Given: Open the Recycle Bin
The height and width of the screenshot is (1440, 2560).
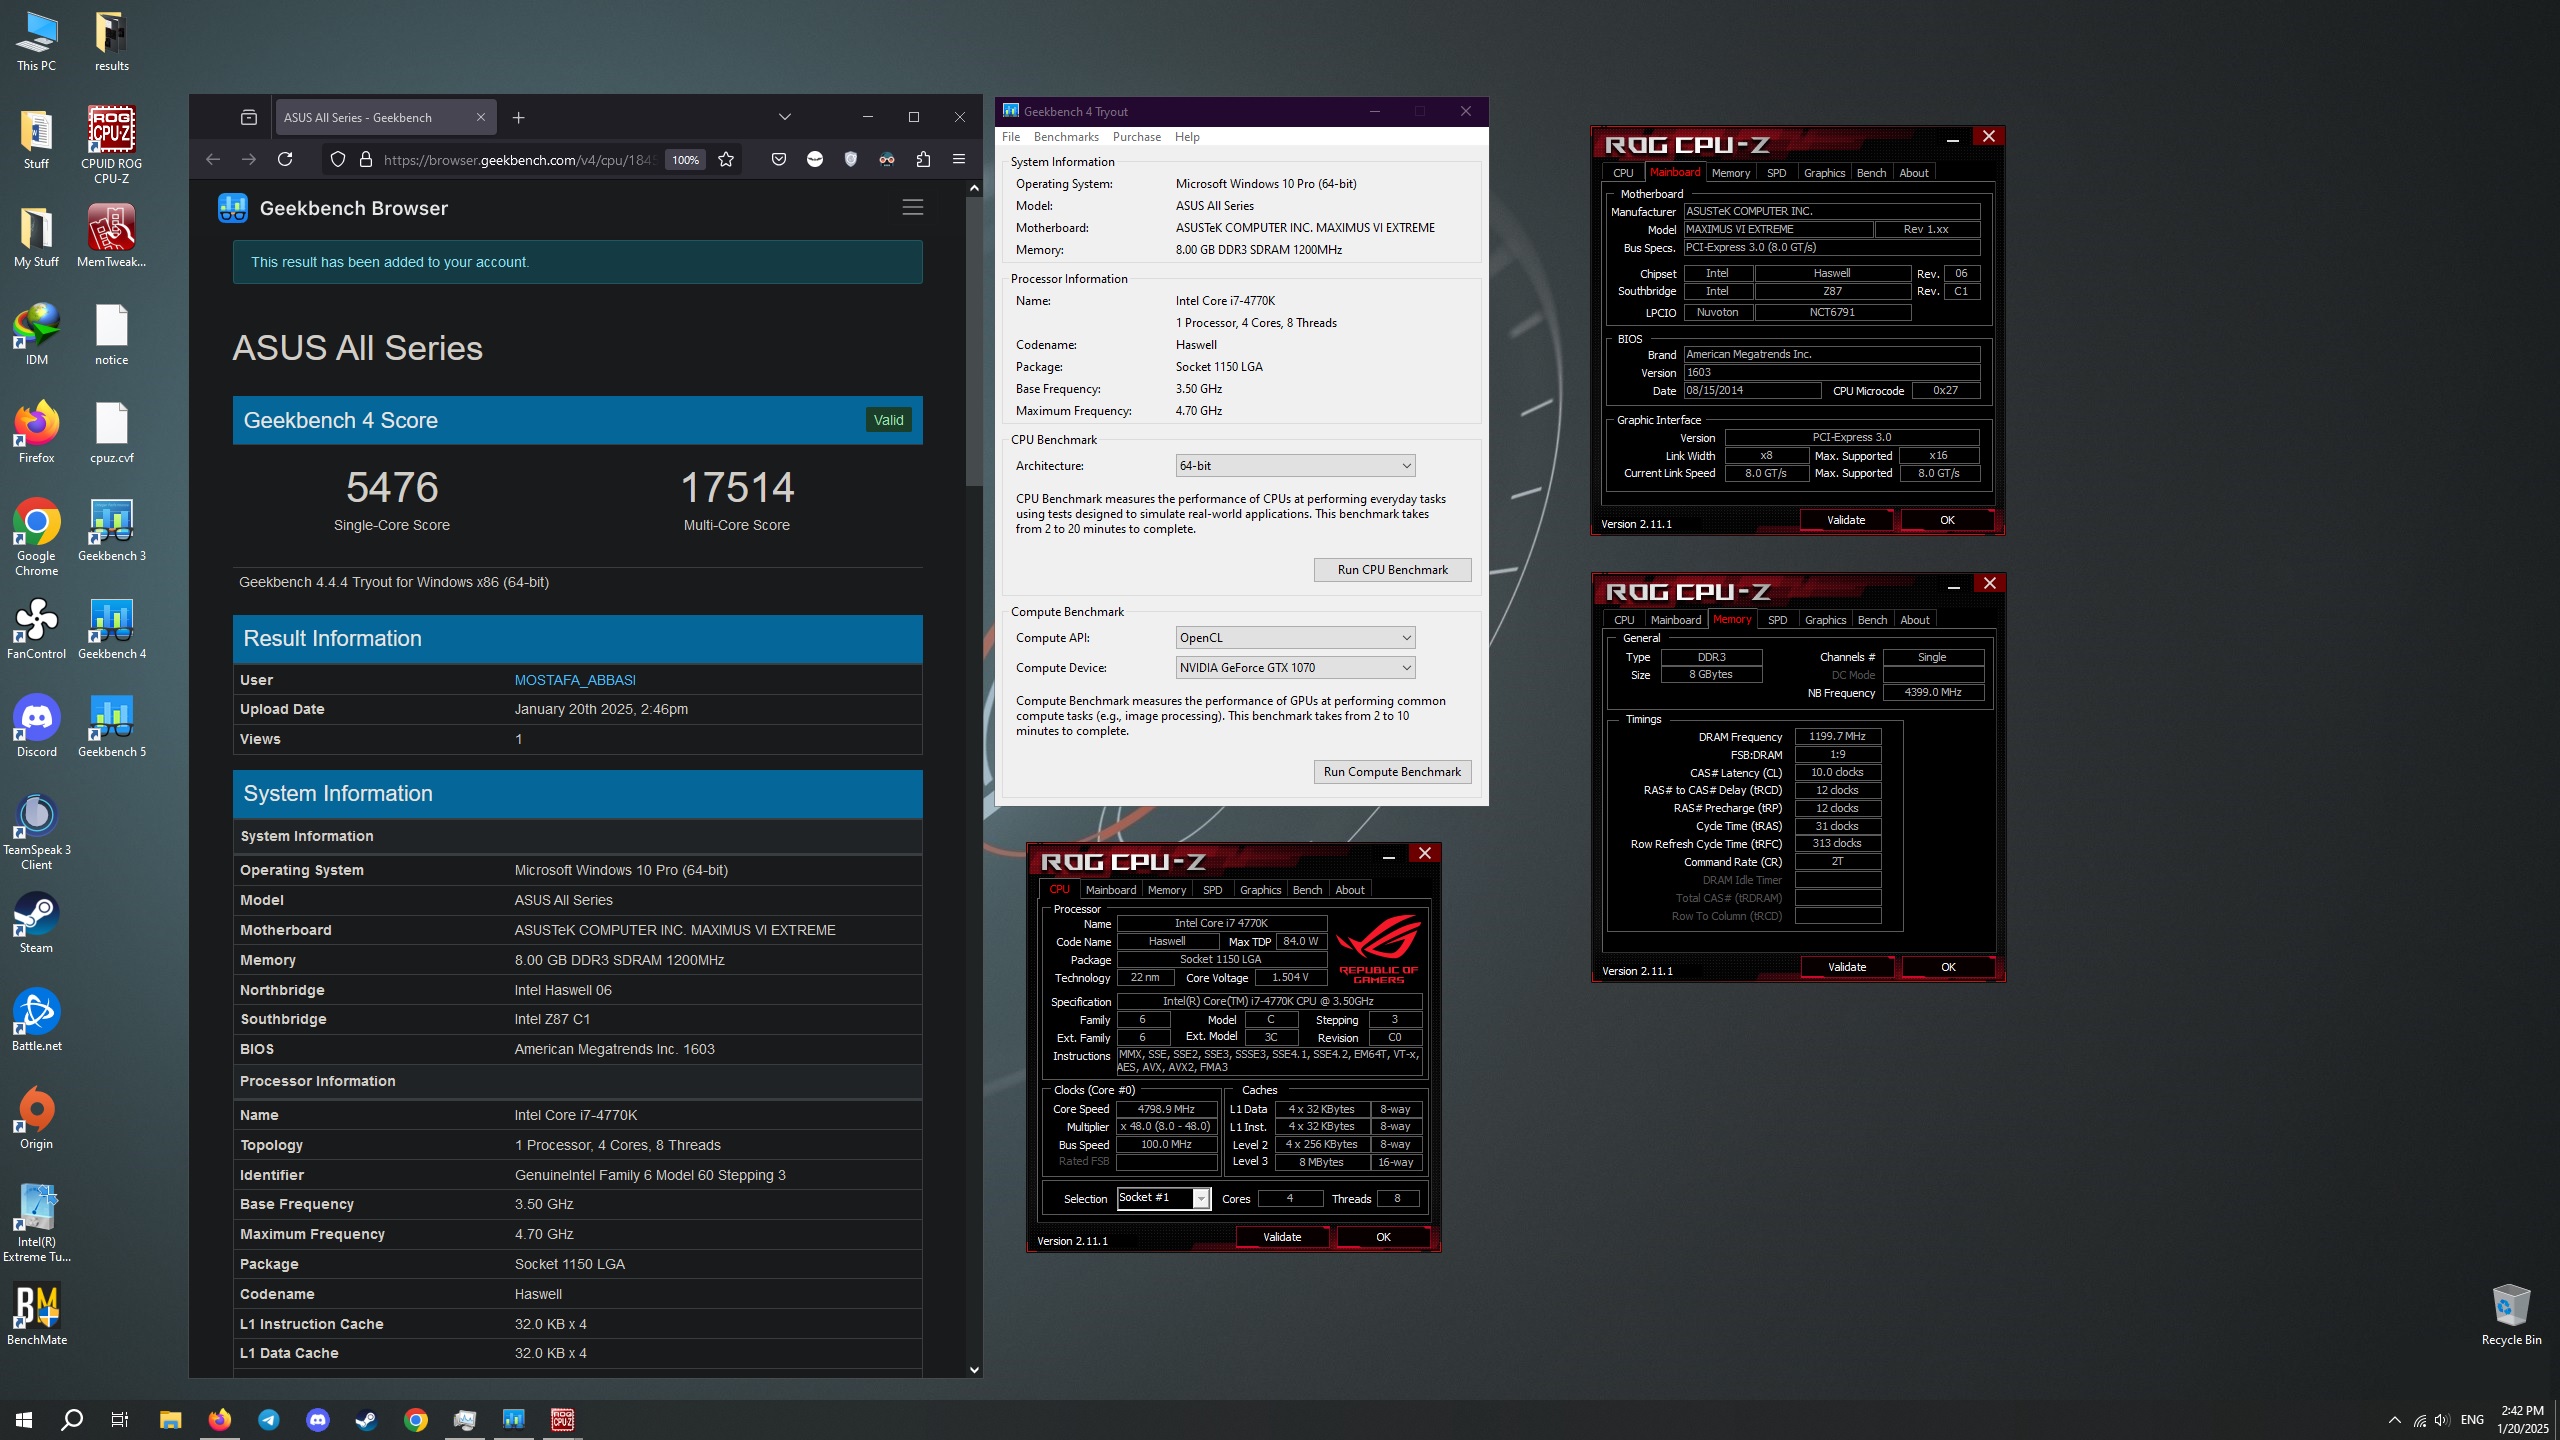Looking at the screenshot, I should [2510, 1314].
